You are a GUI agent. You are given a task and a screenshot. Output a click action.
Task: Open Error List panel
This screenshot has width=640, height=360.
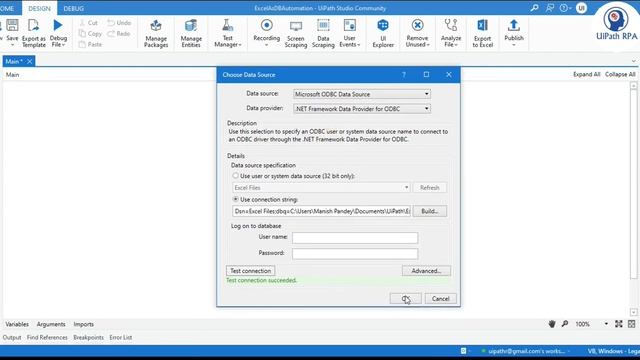pos(120,338)
